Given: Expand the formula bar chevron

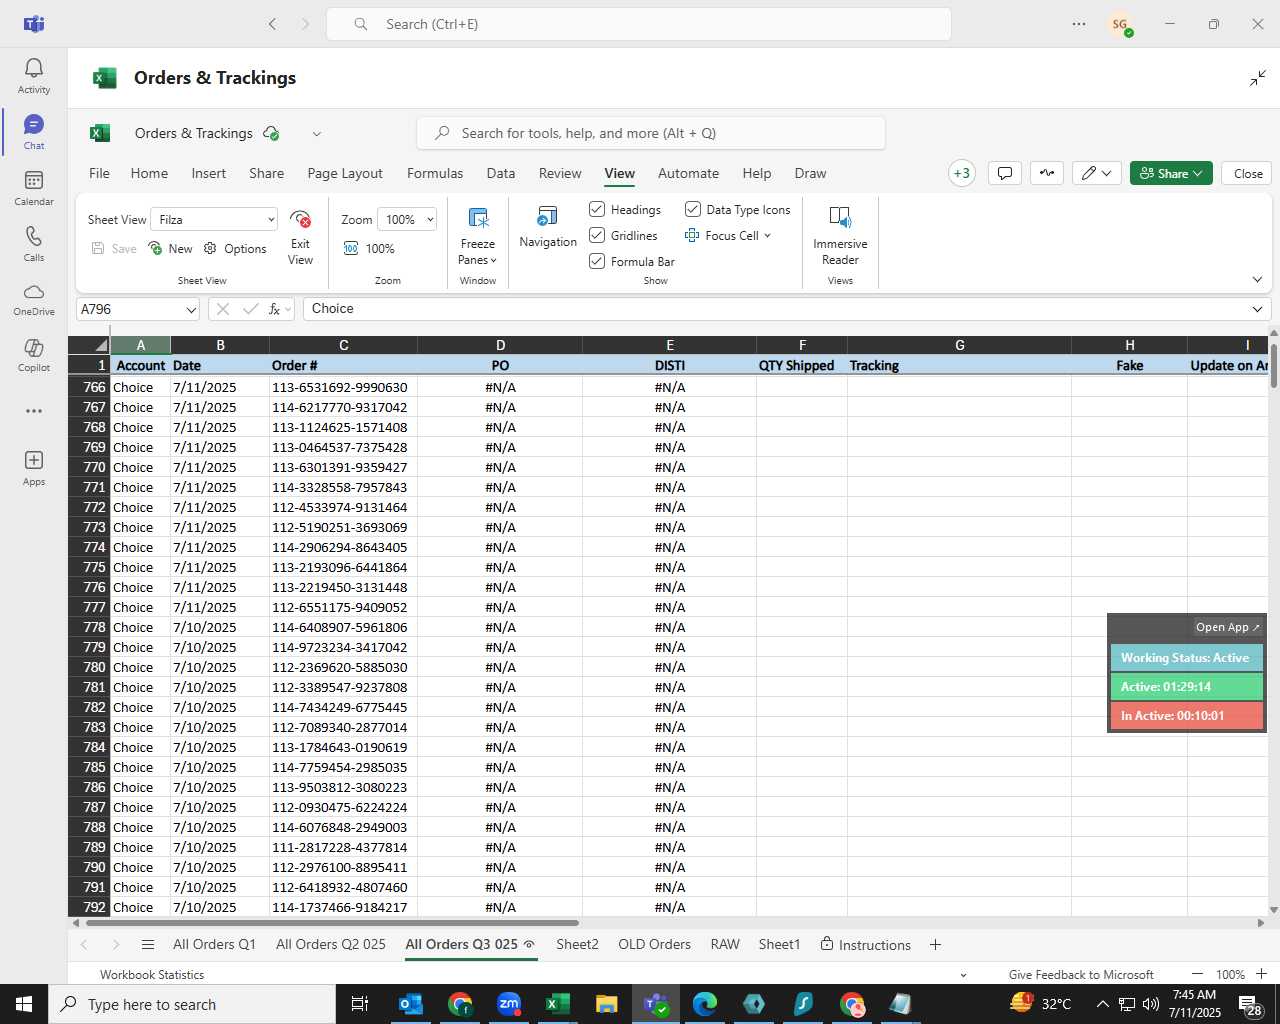Looking at the screenshot, I should [1257, 309].
